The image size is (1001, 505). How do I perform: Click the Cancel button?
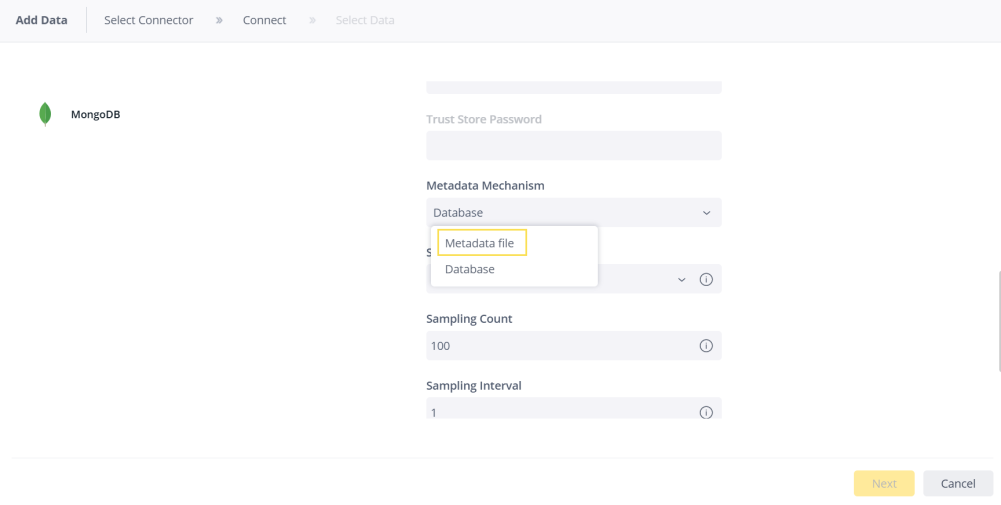tap(958, 483)
